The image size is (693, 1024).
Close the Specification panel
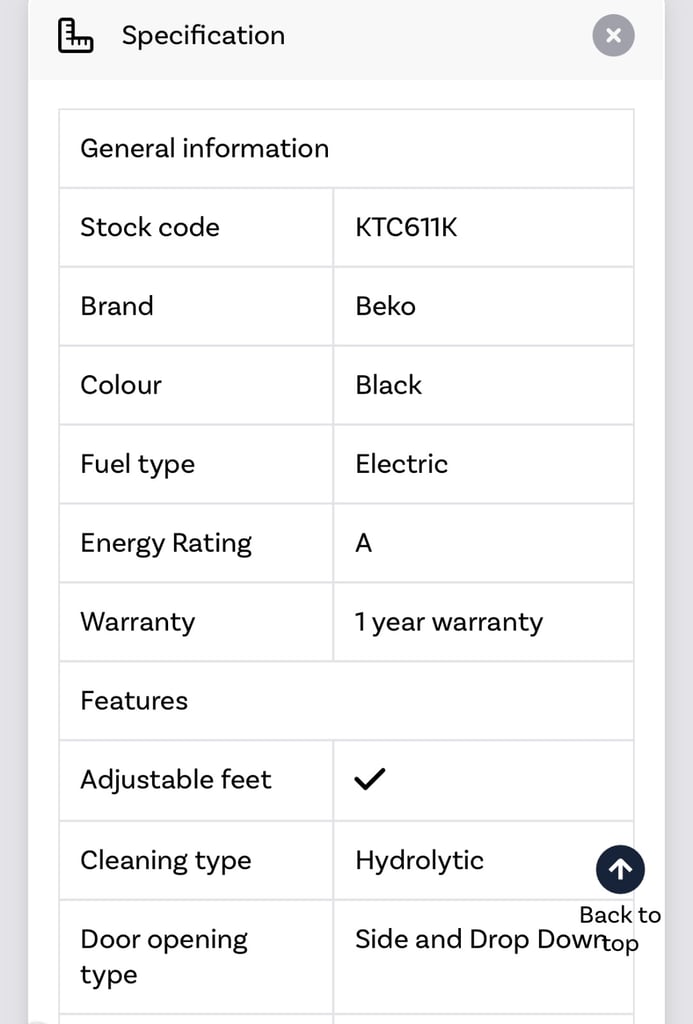(613, 35)
